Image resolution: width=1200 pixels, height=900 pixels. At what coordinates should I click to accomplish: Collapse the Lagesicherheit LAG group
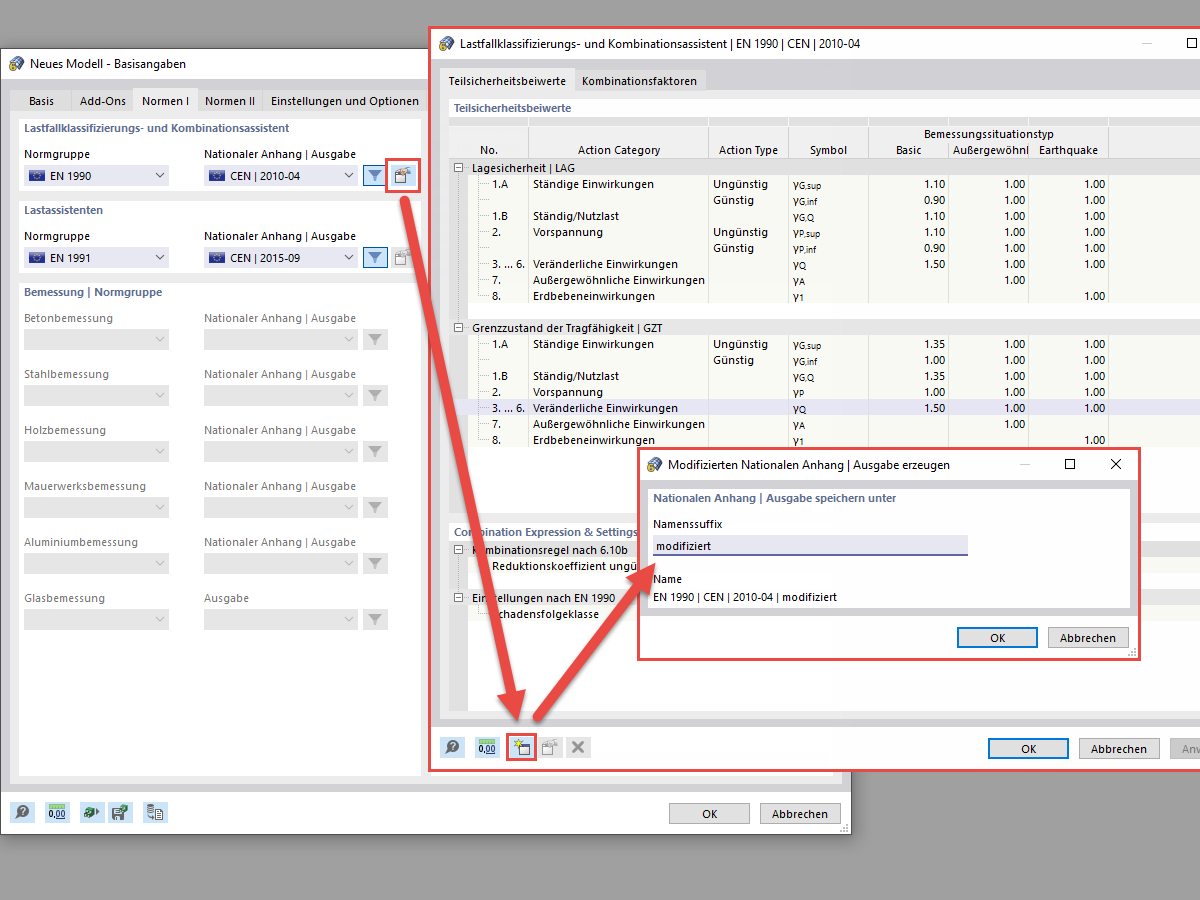(x=458, y=168)
